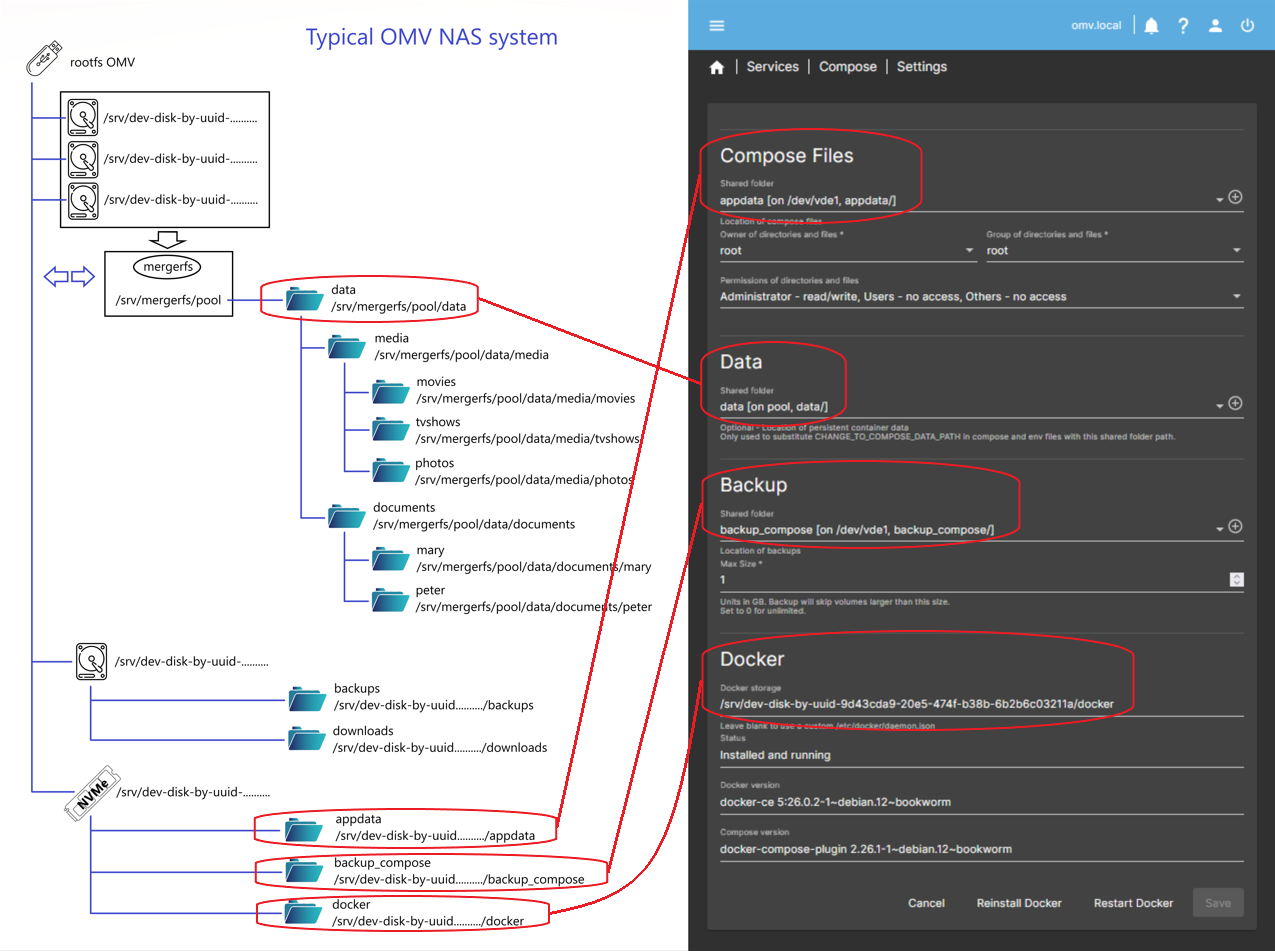The width and height of the screenshot is (1275, 951).
Task: Click the power icon in header
Action: click(1247, 26)
